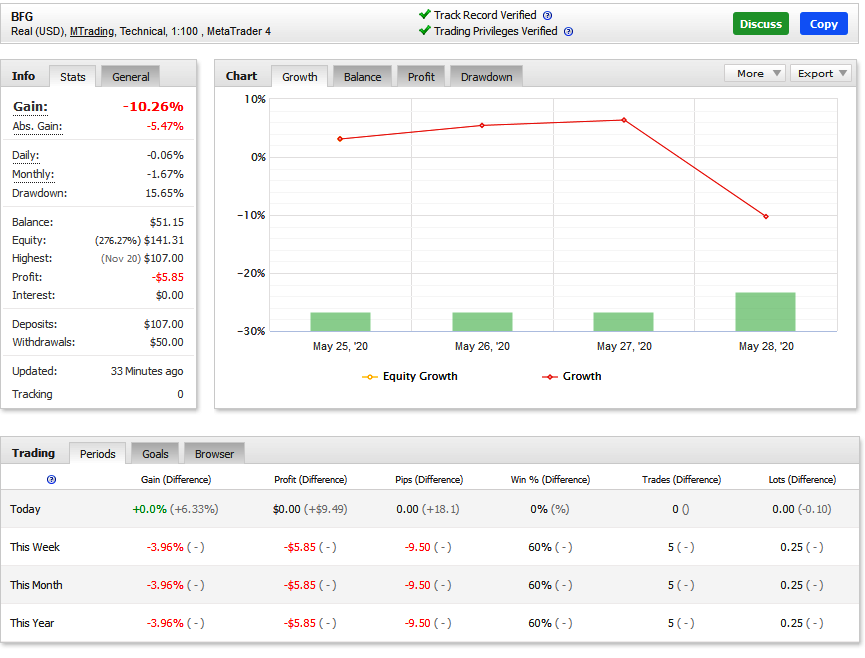Open the MTrading broker link
Viewport: 865px width, 658px height.
click(x=92, y=31)
